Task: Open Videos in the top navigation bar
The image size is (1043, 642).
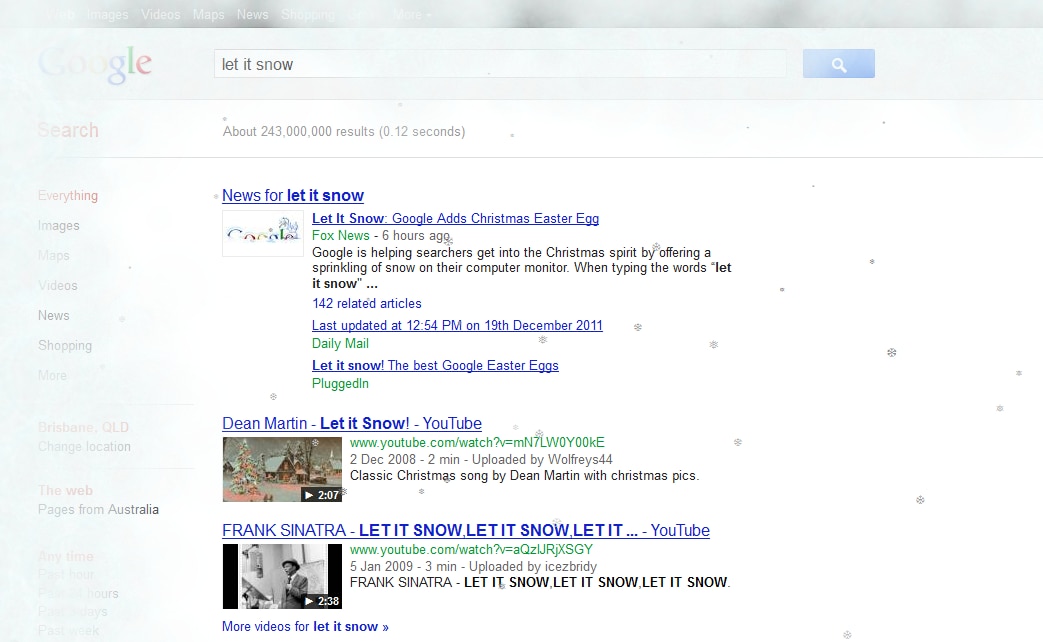Action: [160, 15]
